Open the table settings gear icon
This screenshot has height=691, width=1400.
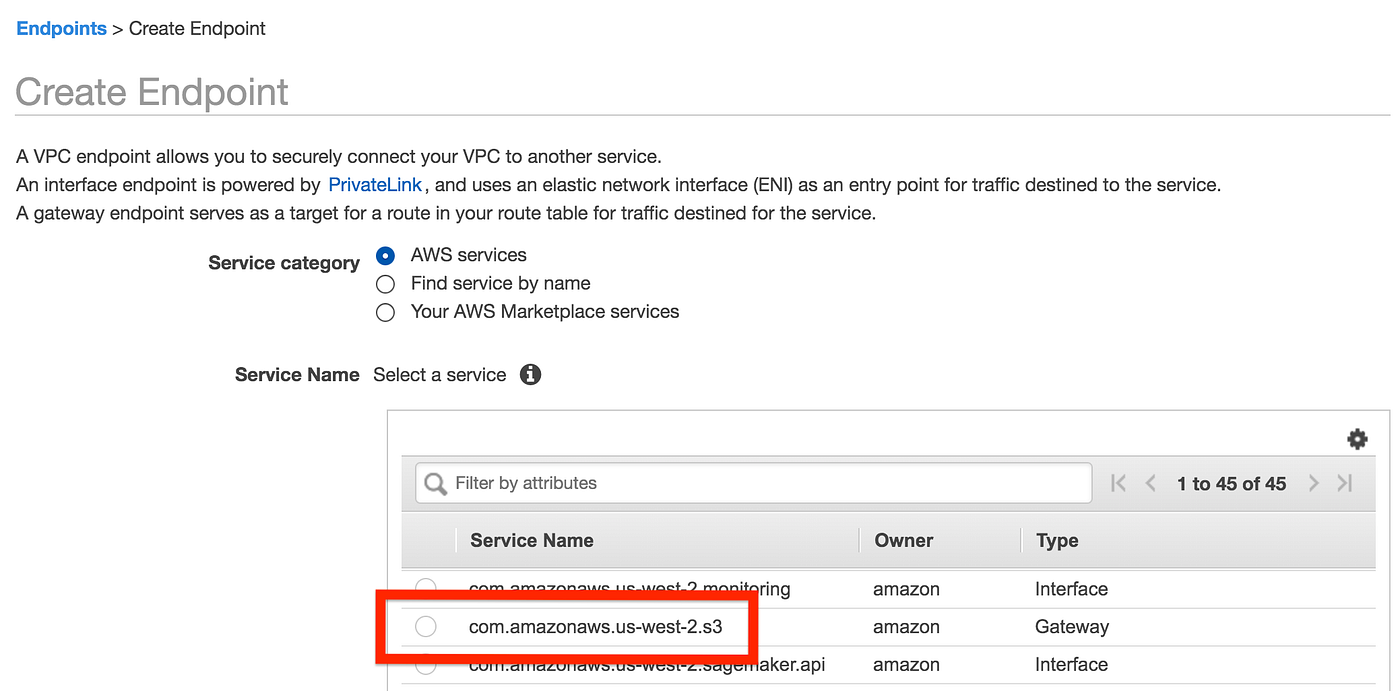tap(1357, 438)
